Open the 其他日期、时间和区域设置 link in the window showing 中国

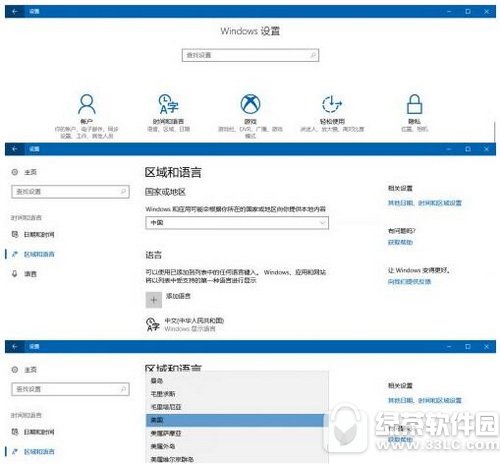[425, 203]
